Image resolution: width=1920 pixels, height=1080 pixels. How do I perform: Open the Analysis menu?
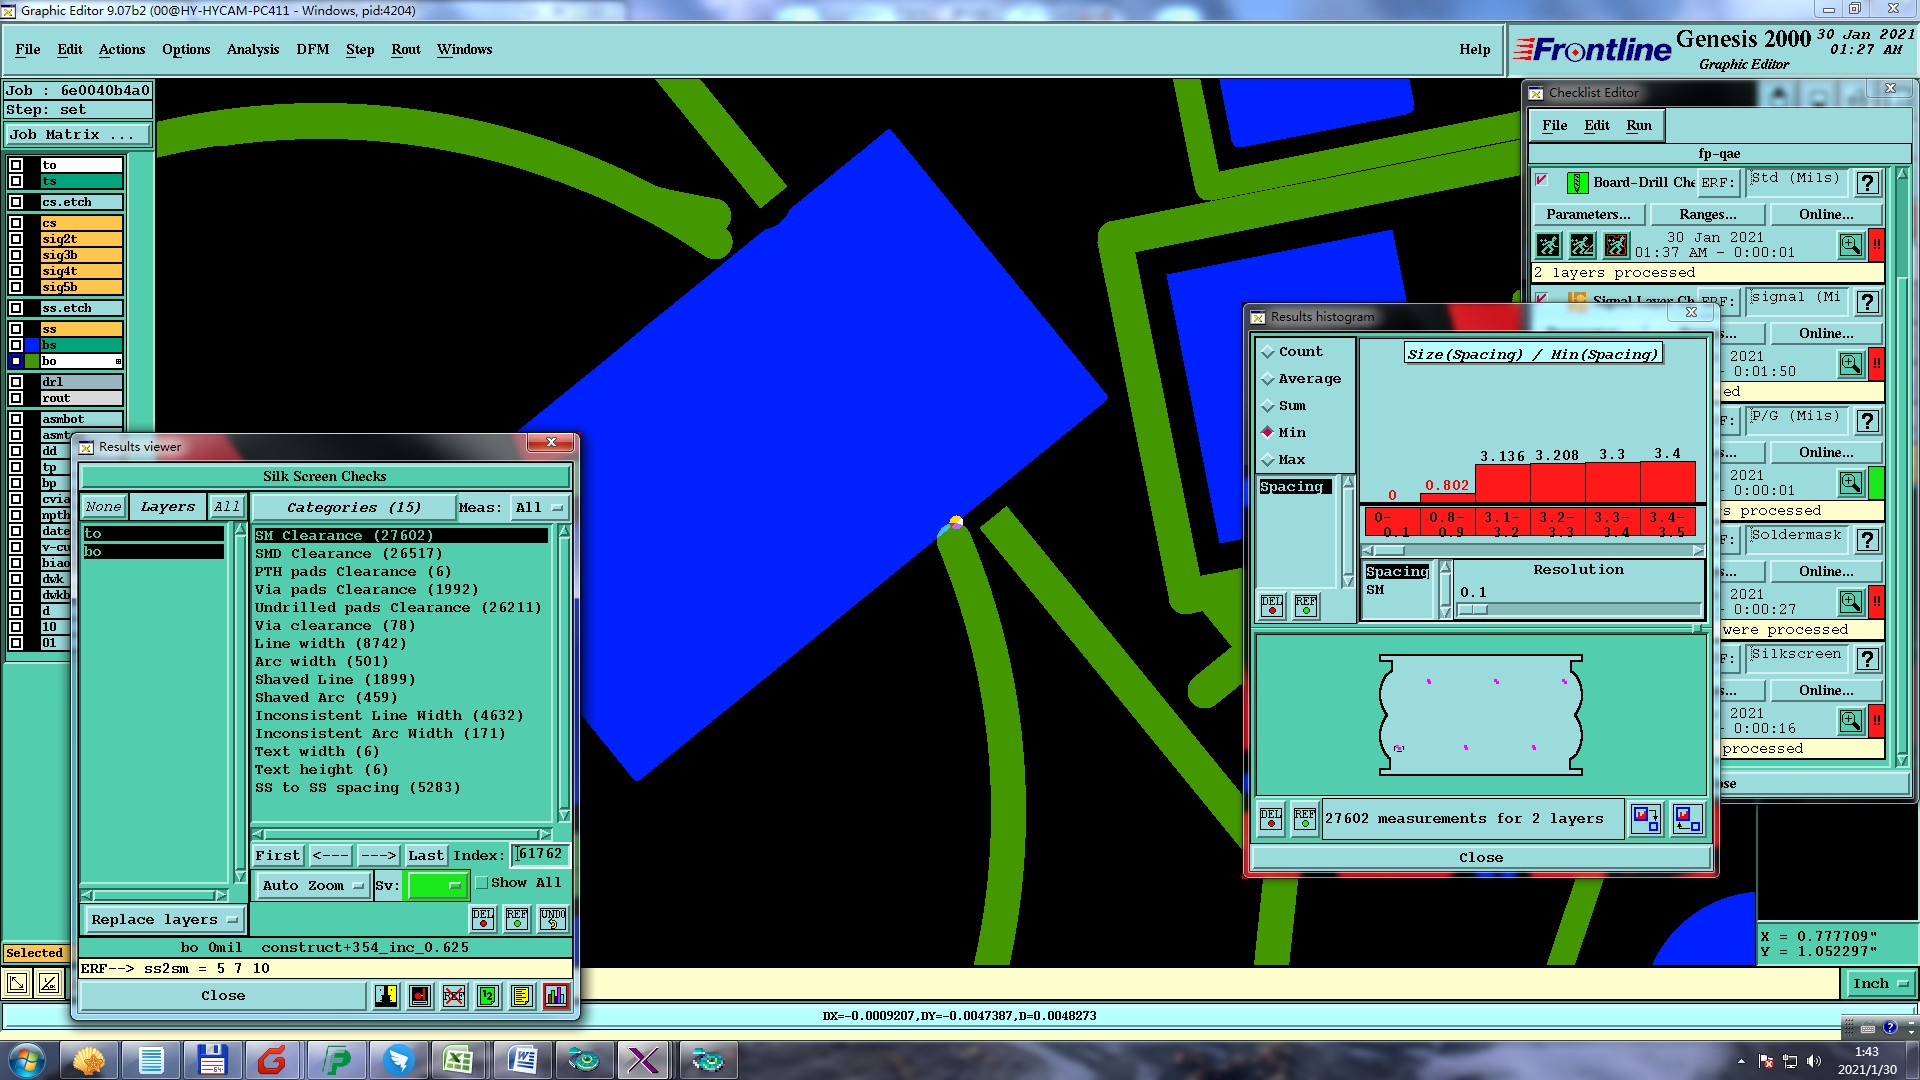[252, 49]
